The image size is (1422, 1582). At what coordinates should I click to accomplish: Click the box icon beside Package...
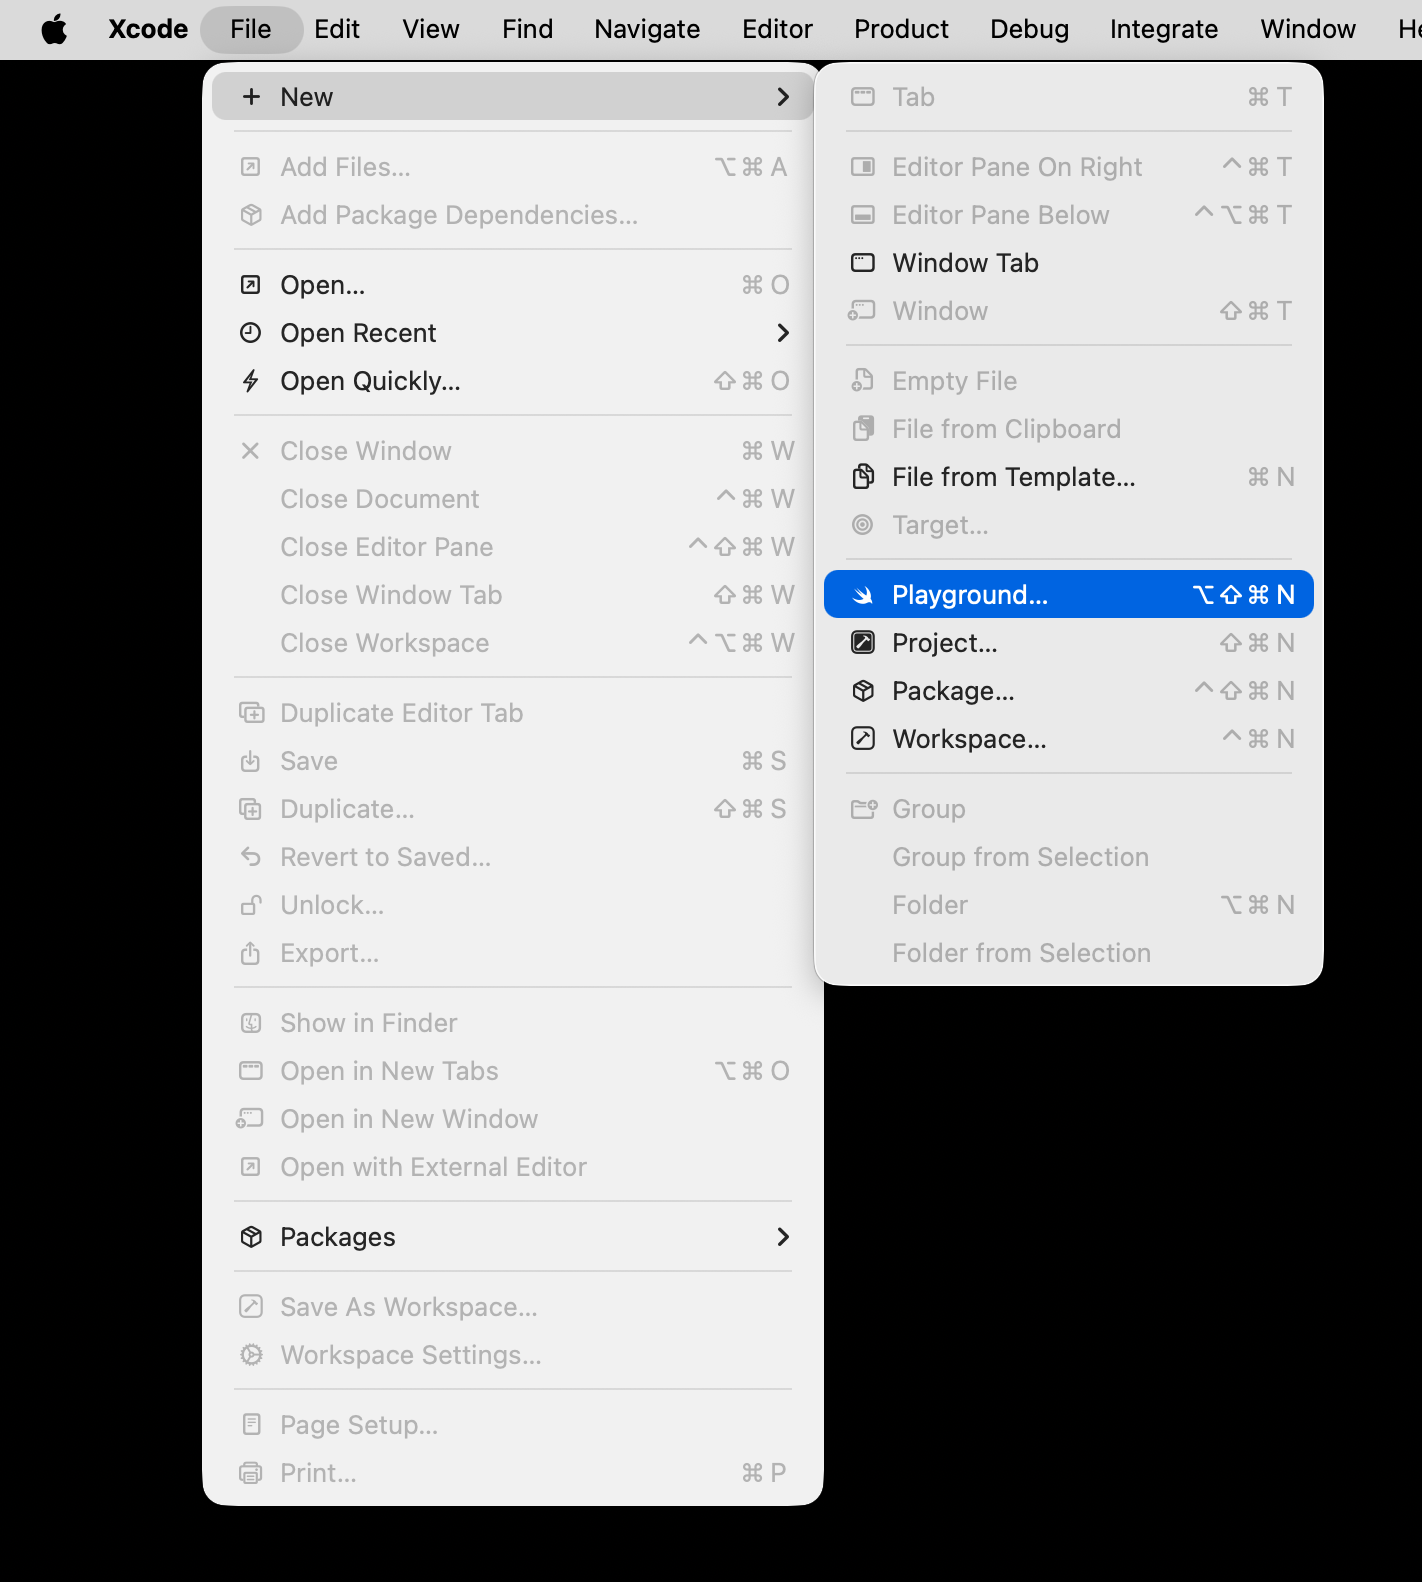[862, 691]
